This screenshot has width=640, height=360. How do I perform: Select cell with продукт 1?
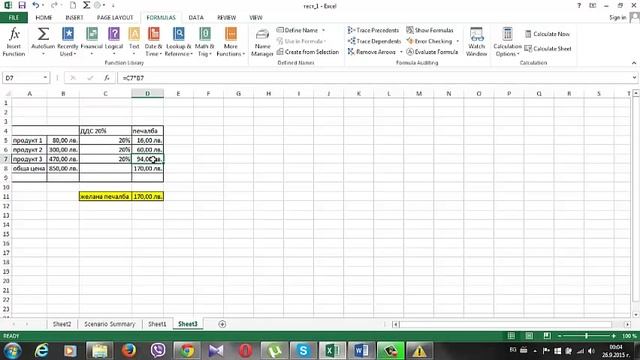pos(29,140)
